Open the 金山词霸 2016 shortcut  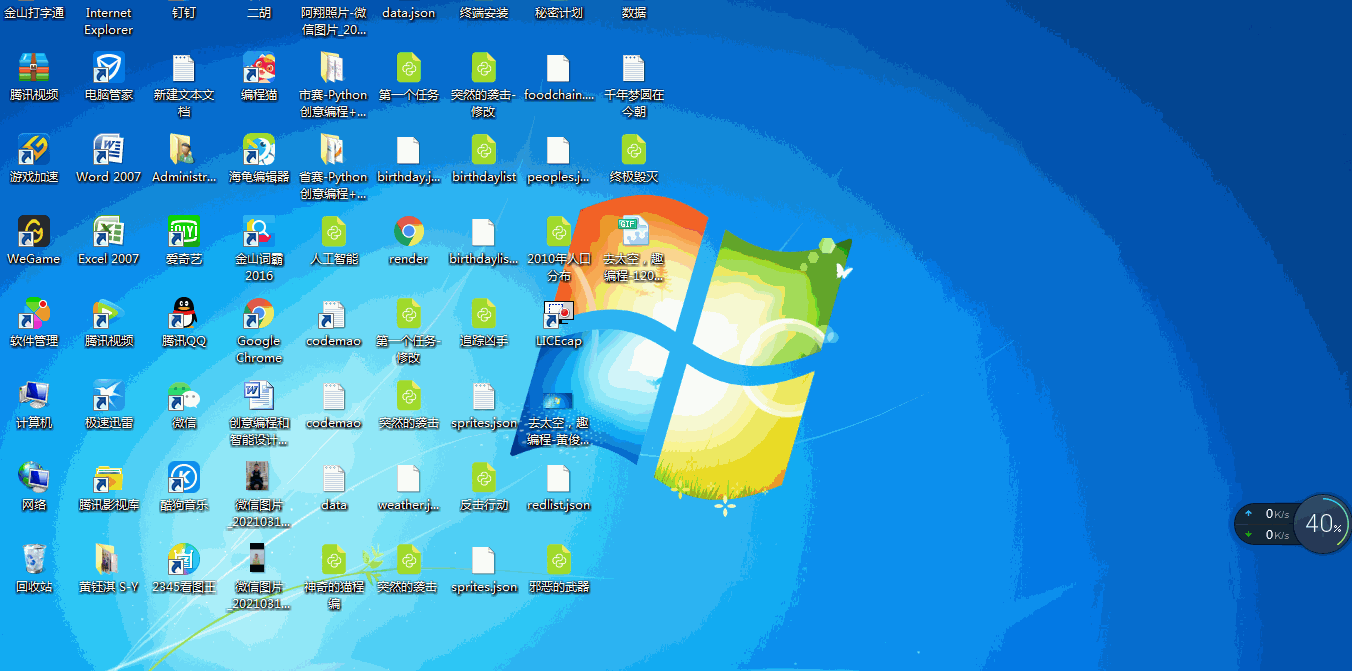pos(259,232)
